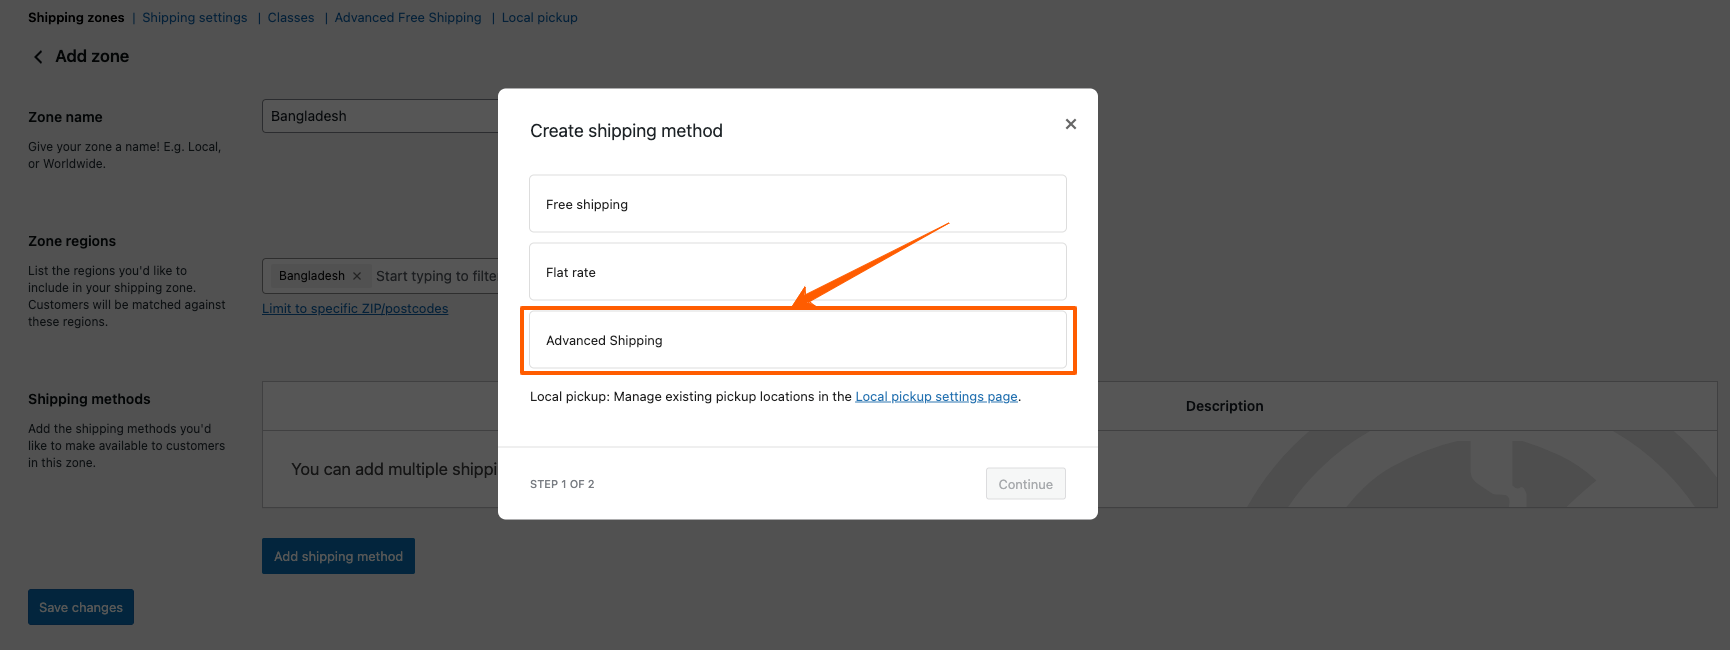Go to the Classes tab

[x=290, y=18]
